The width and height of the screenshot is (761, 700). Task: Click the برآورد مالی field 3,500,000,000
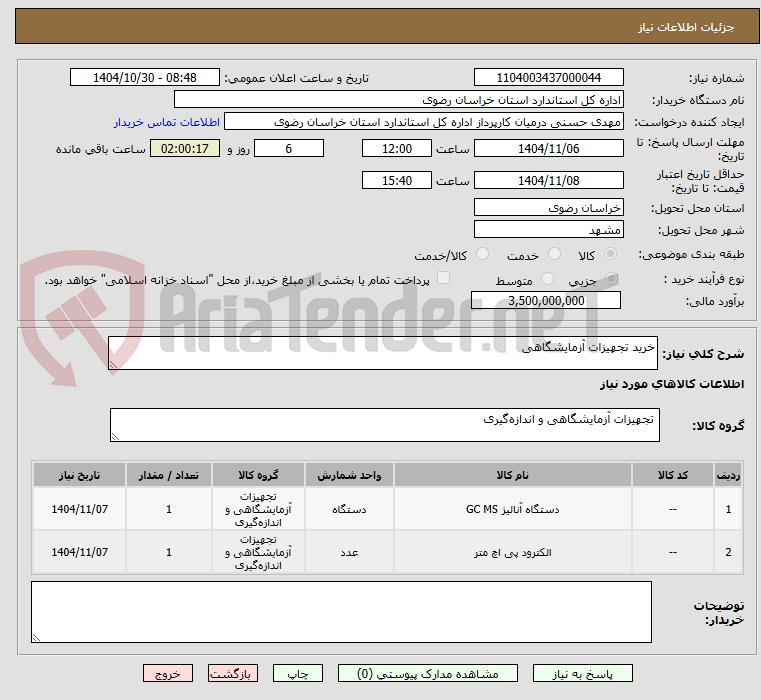click(546, 300)
